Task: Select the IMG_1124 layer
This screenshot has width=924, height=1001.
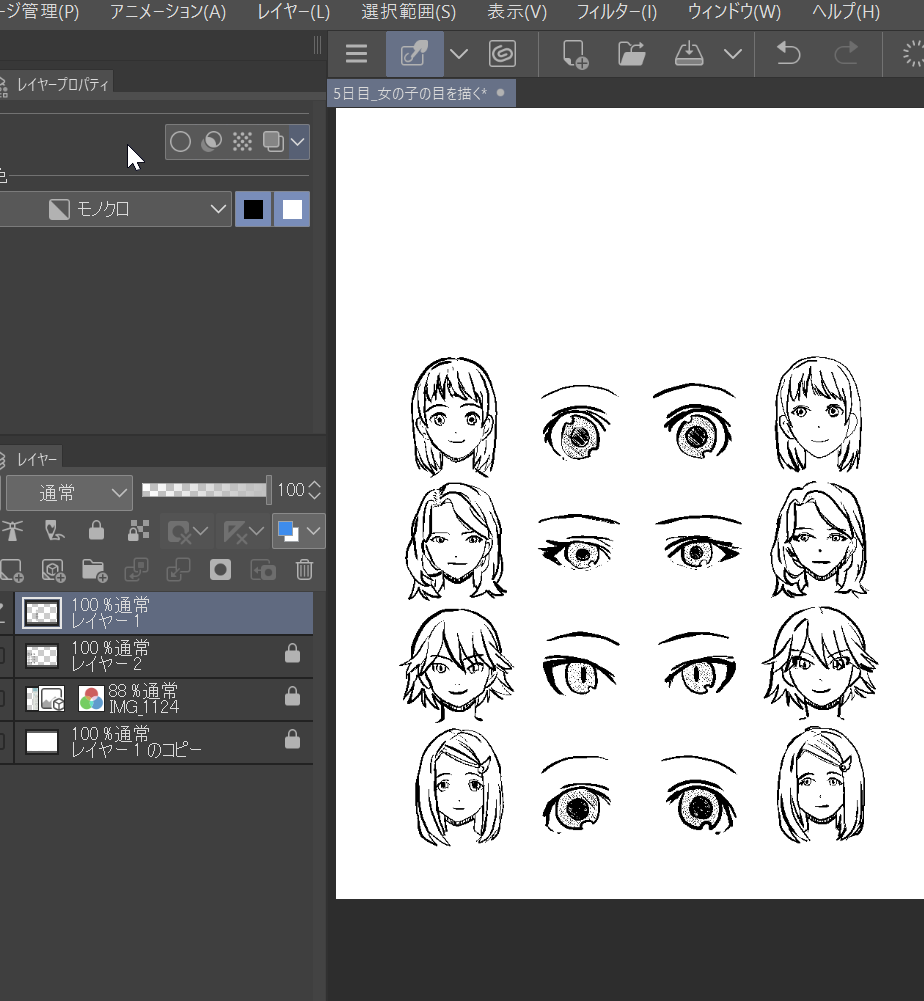Action: [x=160, y=699]
